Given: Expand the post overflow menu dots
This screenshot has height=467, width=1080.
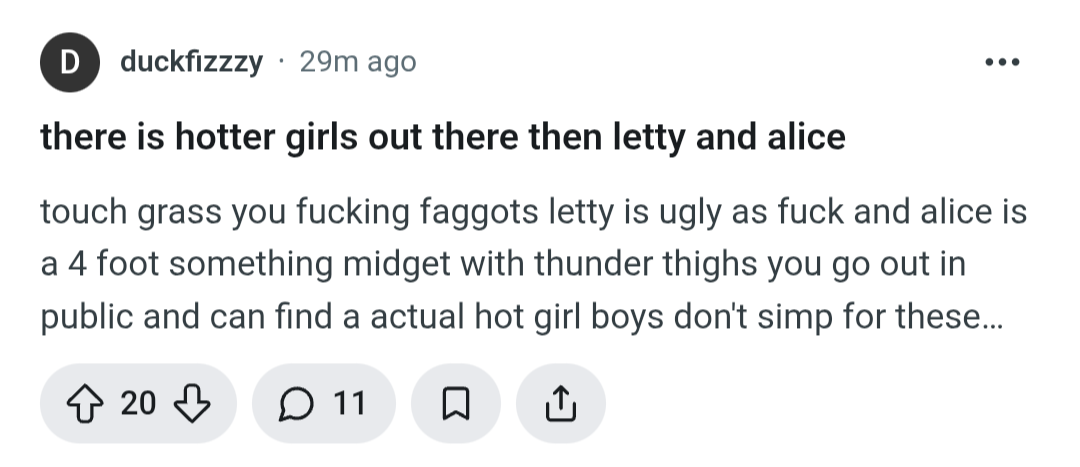Looking at the screenshot, I should coord(1000,62).
